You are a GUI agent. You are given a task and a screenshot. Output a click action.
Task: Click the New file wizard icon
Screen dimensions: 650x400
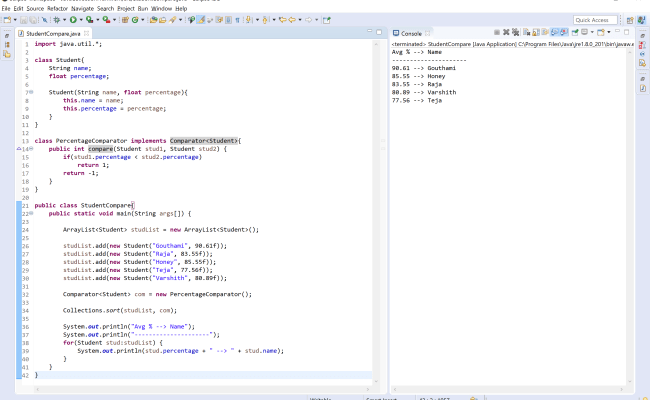[x=7, y=20]
